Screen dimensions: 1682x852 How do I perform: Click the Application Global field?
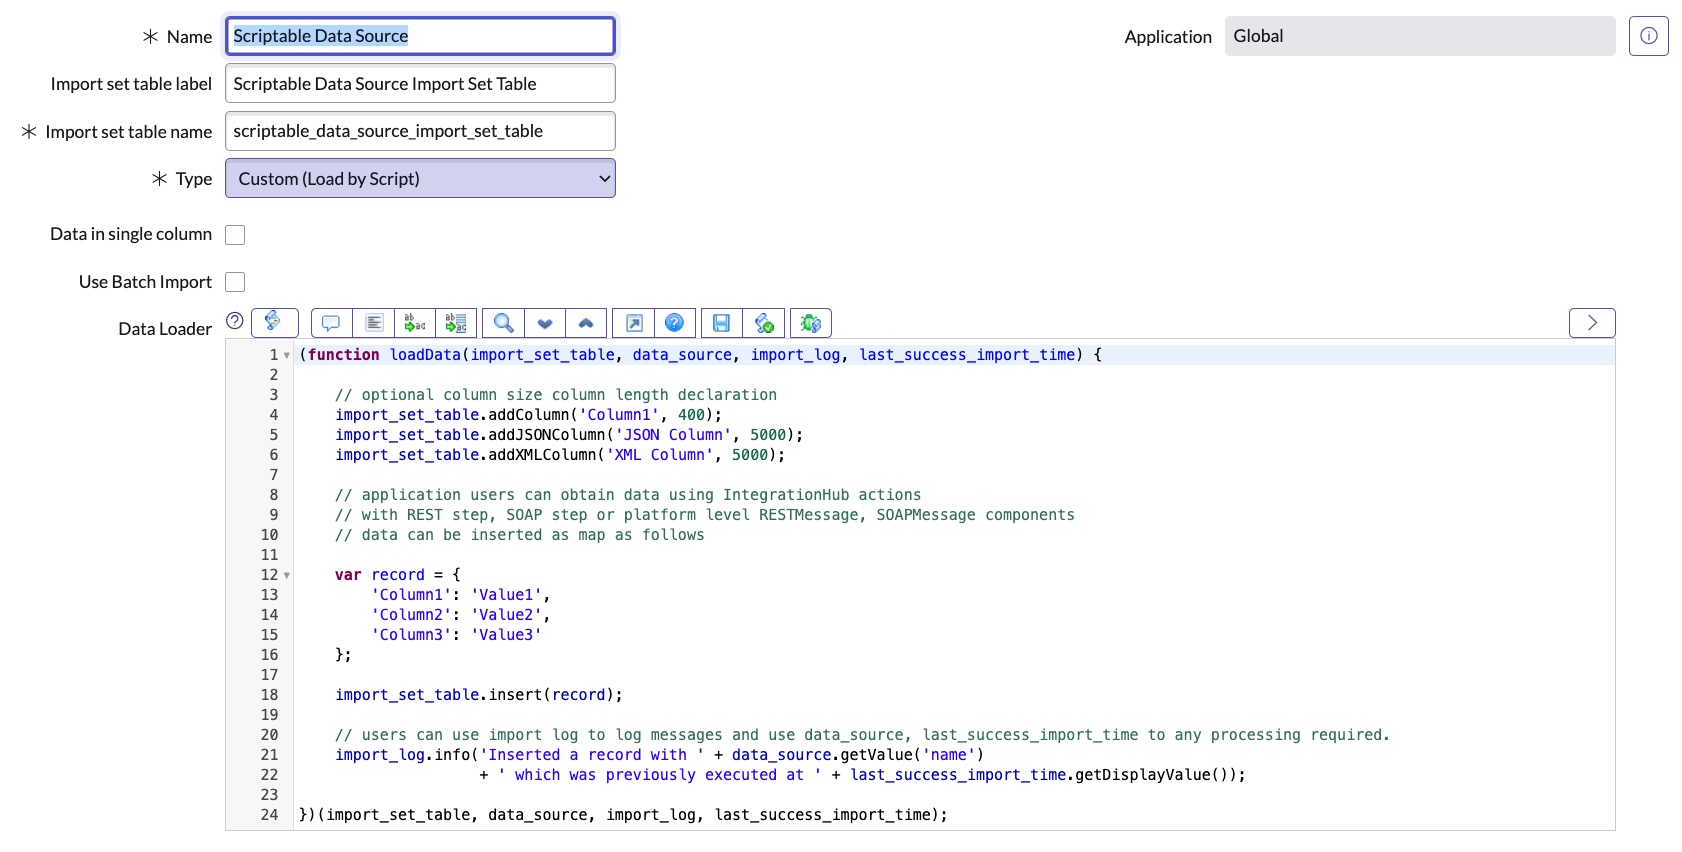tap(1420, 36)
